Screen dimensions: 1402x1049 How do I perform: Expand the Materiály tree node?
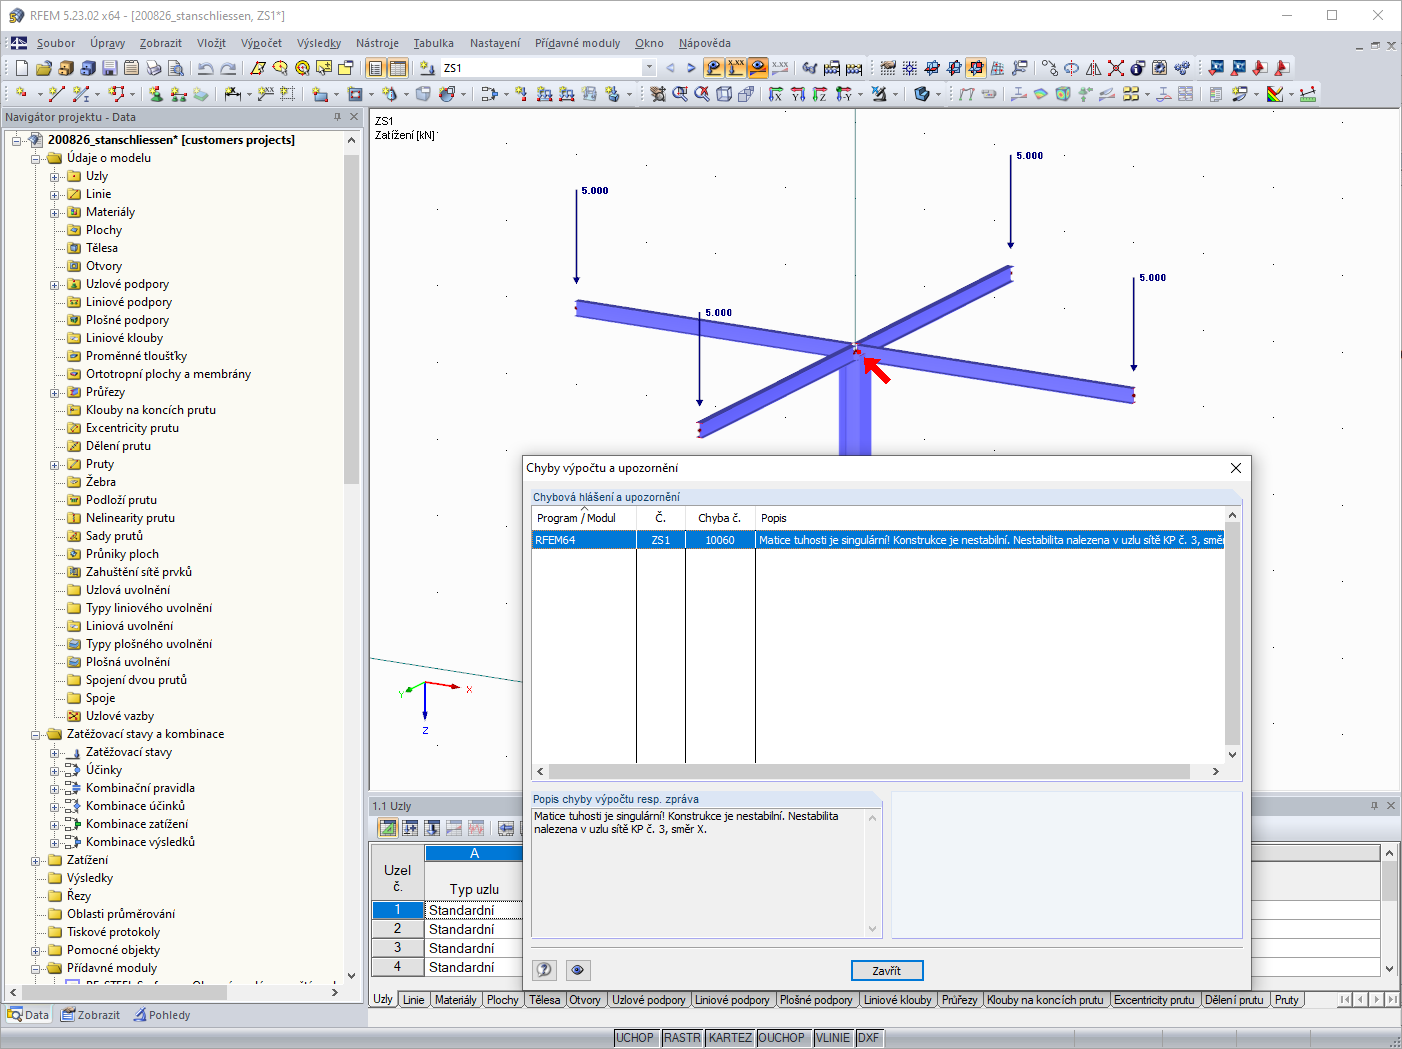(x=55, y=213)
